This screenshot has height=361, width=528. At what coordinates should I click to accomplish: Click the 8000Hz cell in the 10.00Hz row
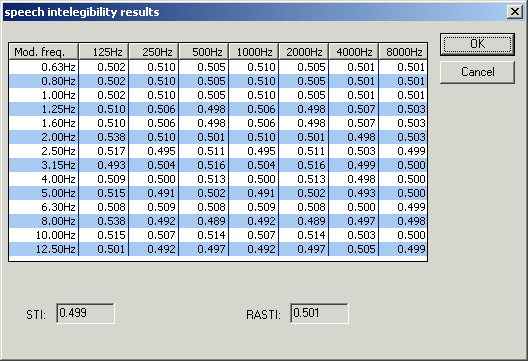[403, 235]
